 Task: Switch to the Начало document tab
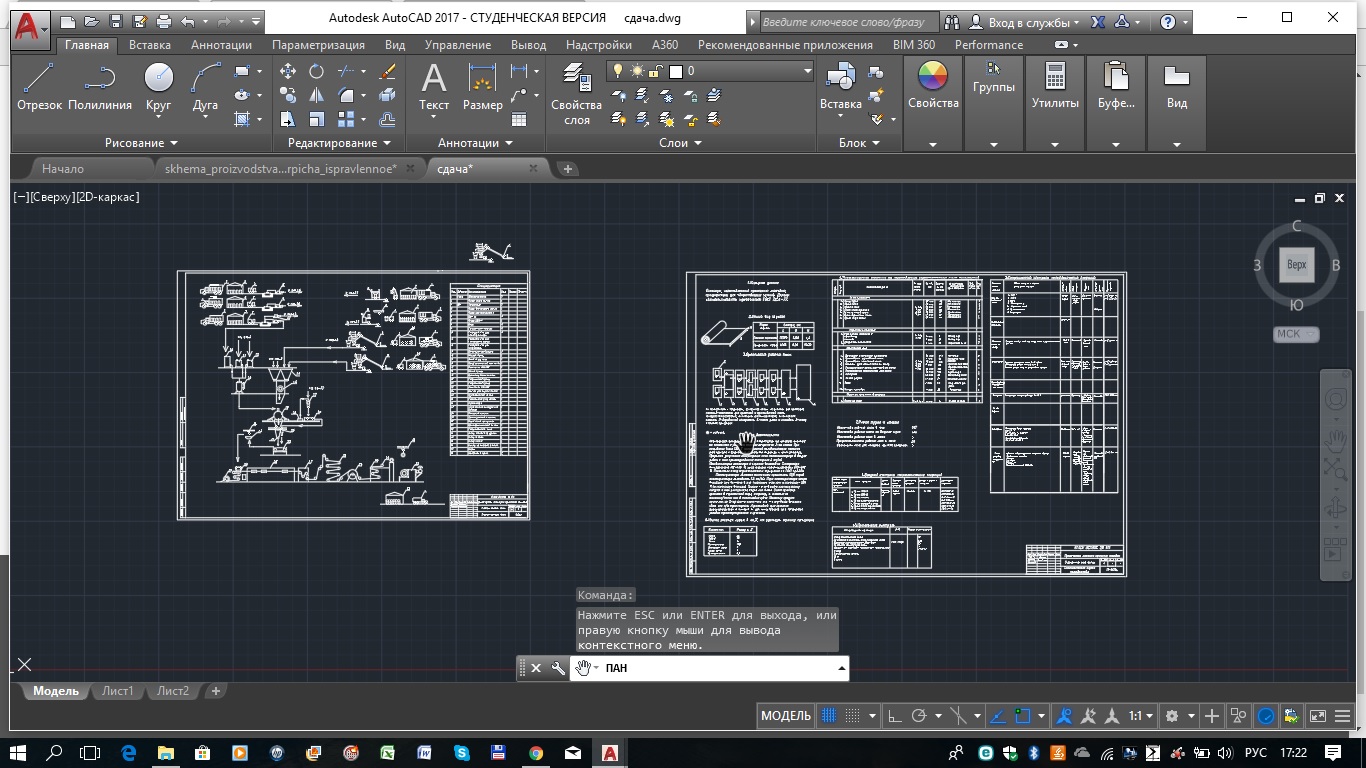point(63,169)
